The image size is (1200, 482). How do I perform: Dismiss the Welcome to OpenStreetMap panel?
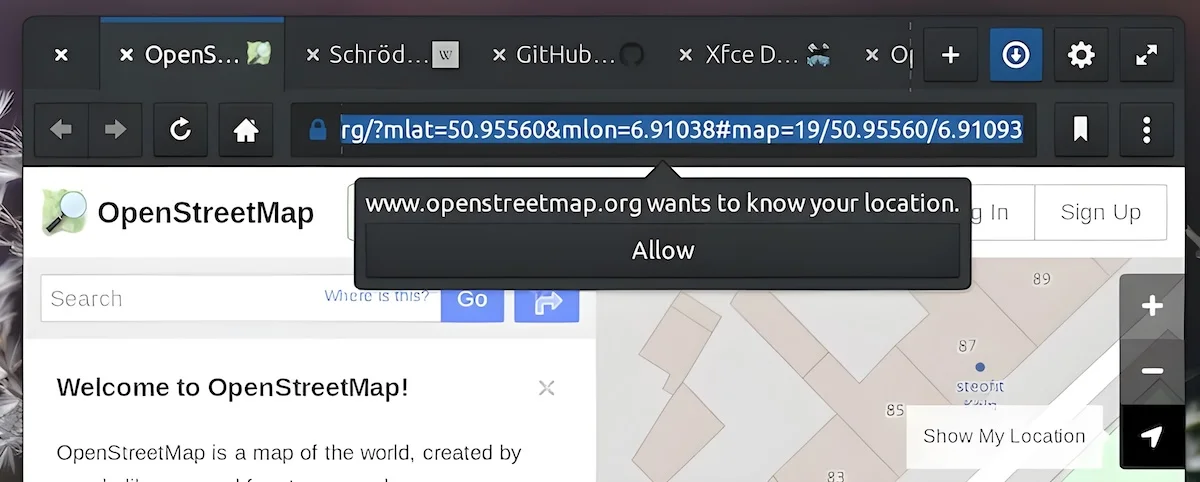coord(546,388)
